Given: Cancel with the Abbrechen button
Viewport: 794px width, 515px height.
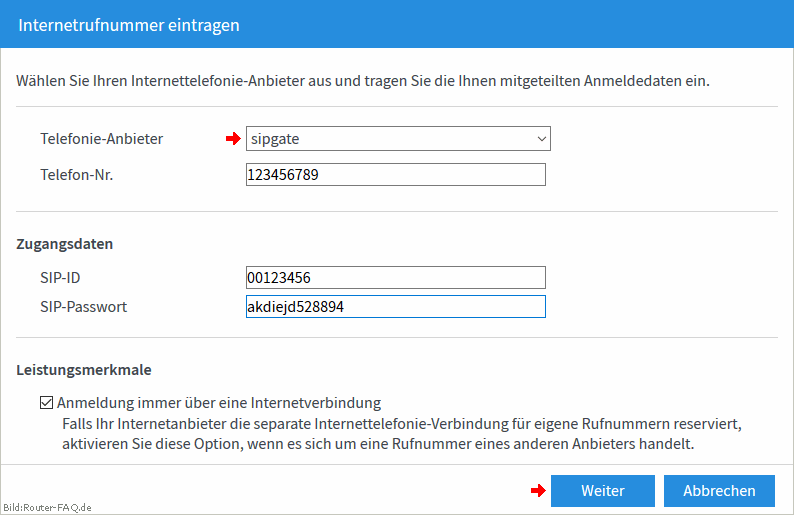Looking at the screenshot, I should (719, 491).
